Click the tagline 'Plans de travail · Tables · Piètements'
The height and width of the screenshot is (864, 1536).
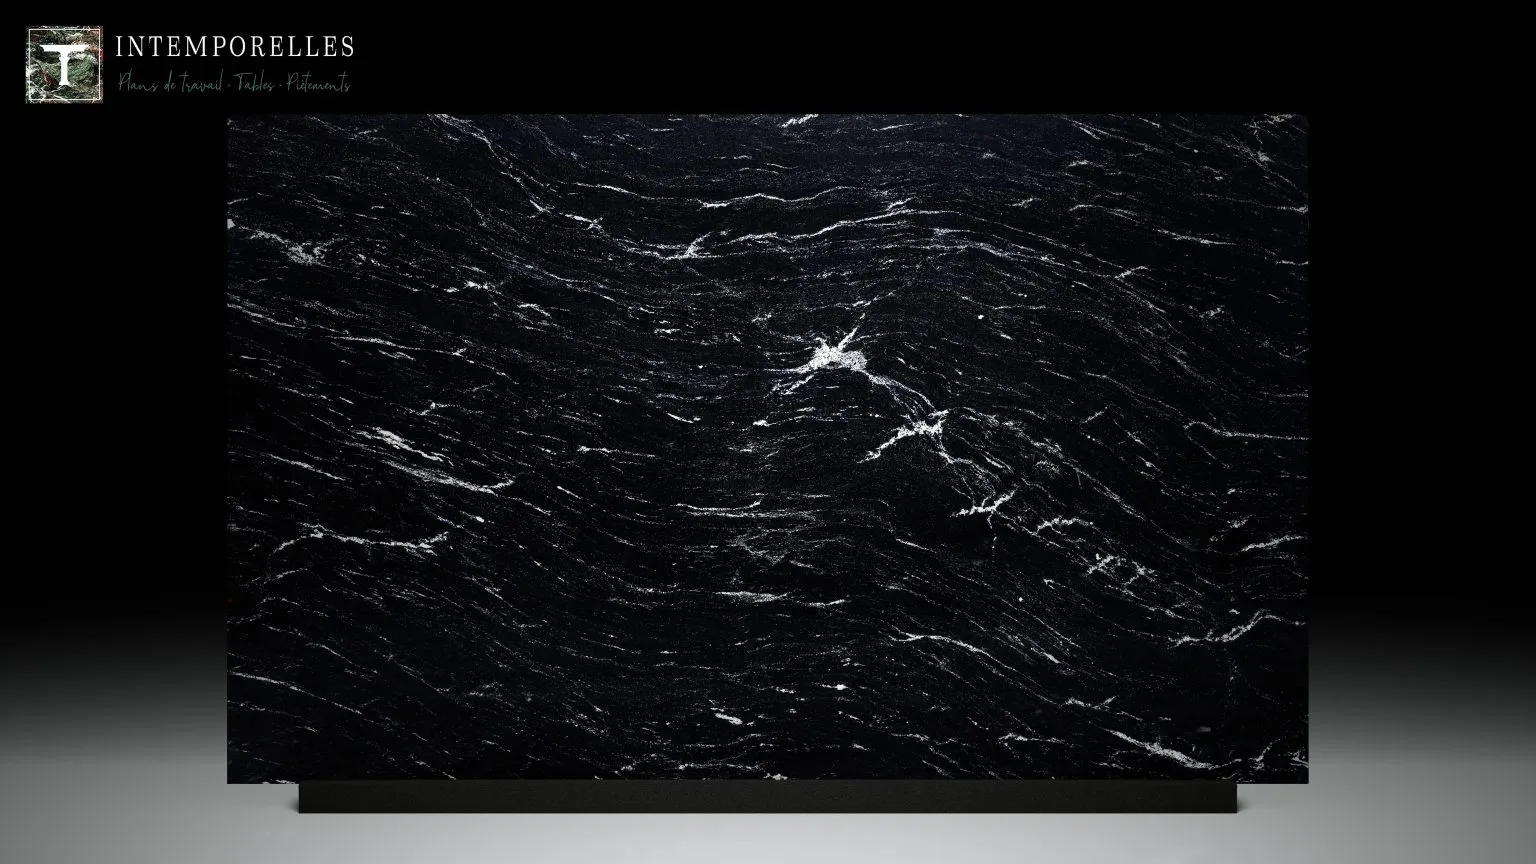234,84
